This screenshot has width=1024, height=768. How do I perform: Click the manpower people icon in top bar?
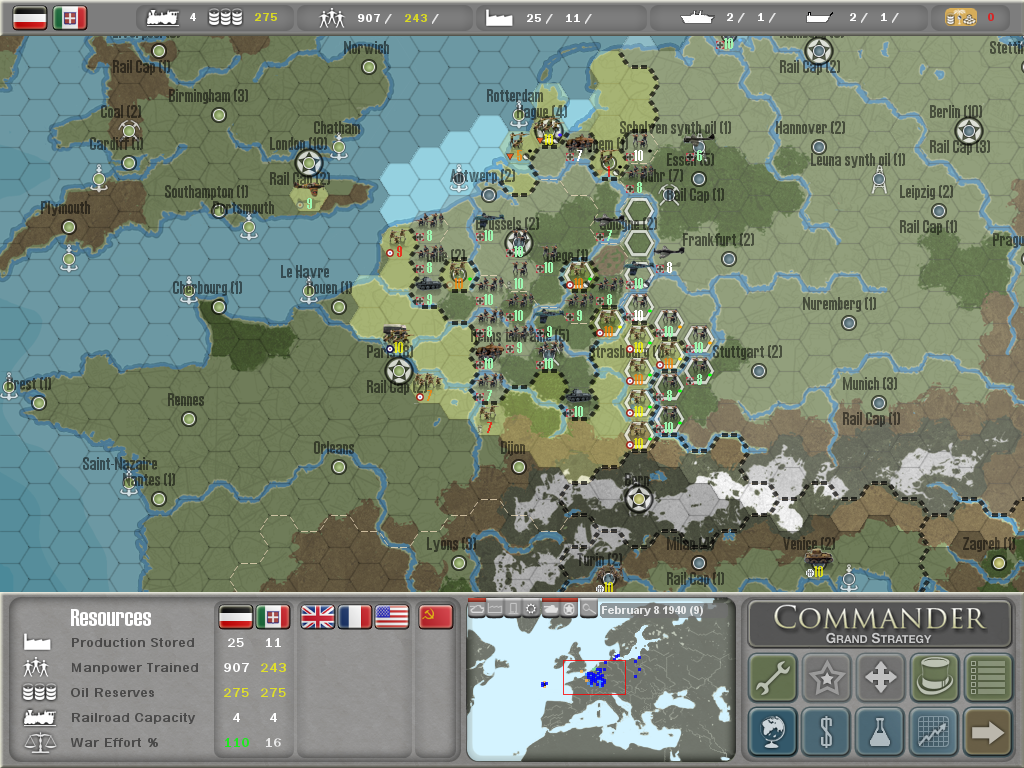pyautogui.click(x=332, y=18)
